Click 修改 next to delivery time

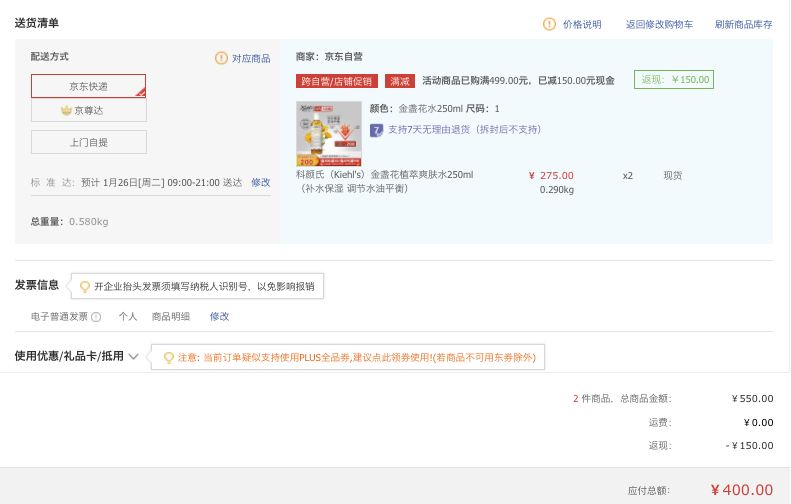tap(261, 182)
